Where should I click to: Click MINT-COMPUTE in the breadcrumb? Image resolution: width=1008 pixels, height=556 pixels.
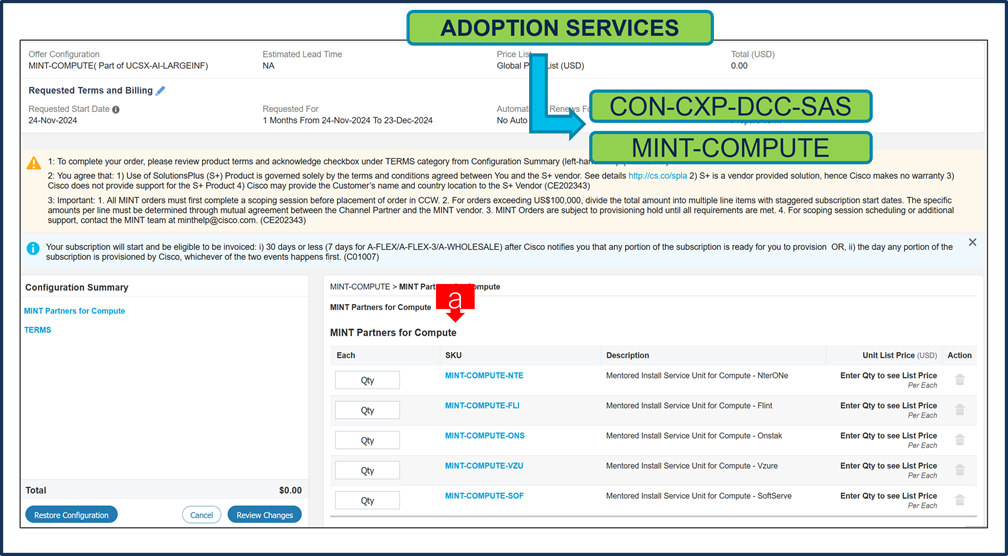[x=359, y=287]
